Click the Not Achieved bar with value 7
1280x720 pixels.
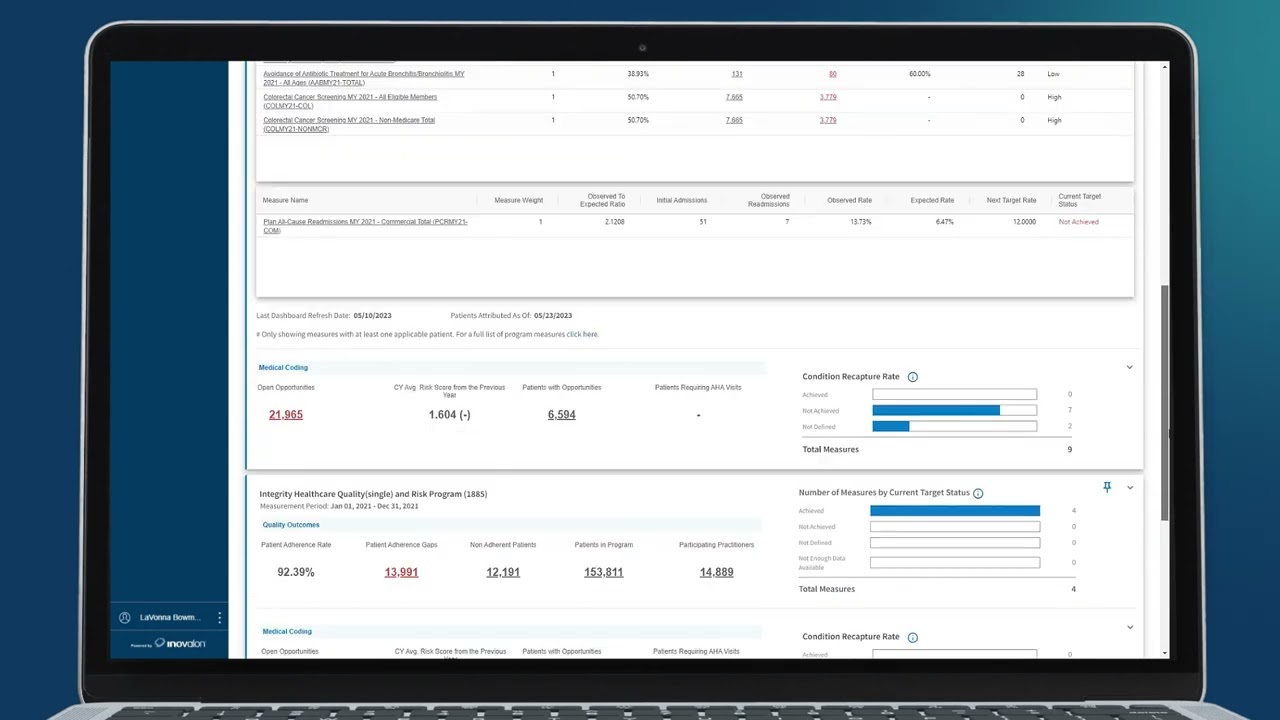tap(955, 410)
